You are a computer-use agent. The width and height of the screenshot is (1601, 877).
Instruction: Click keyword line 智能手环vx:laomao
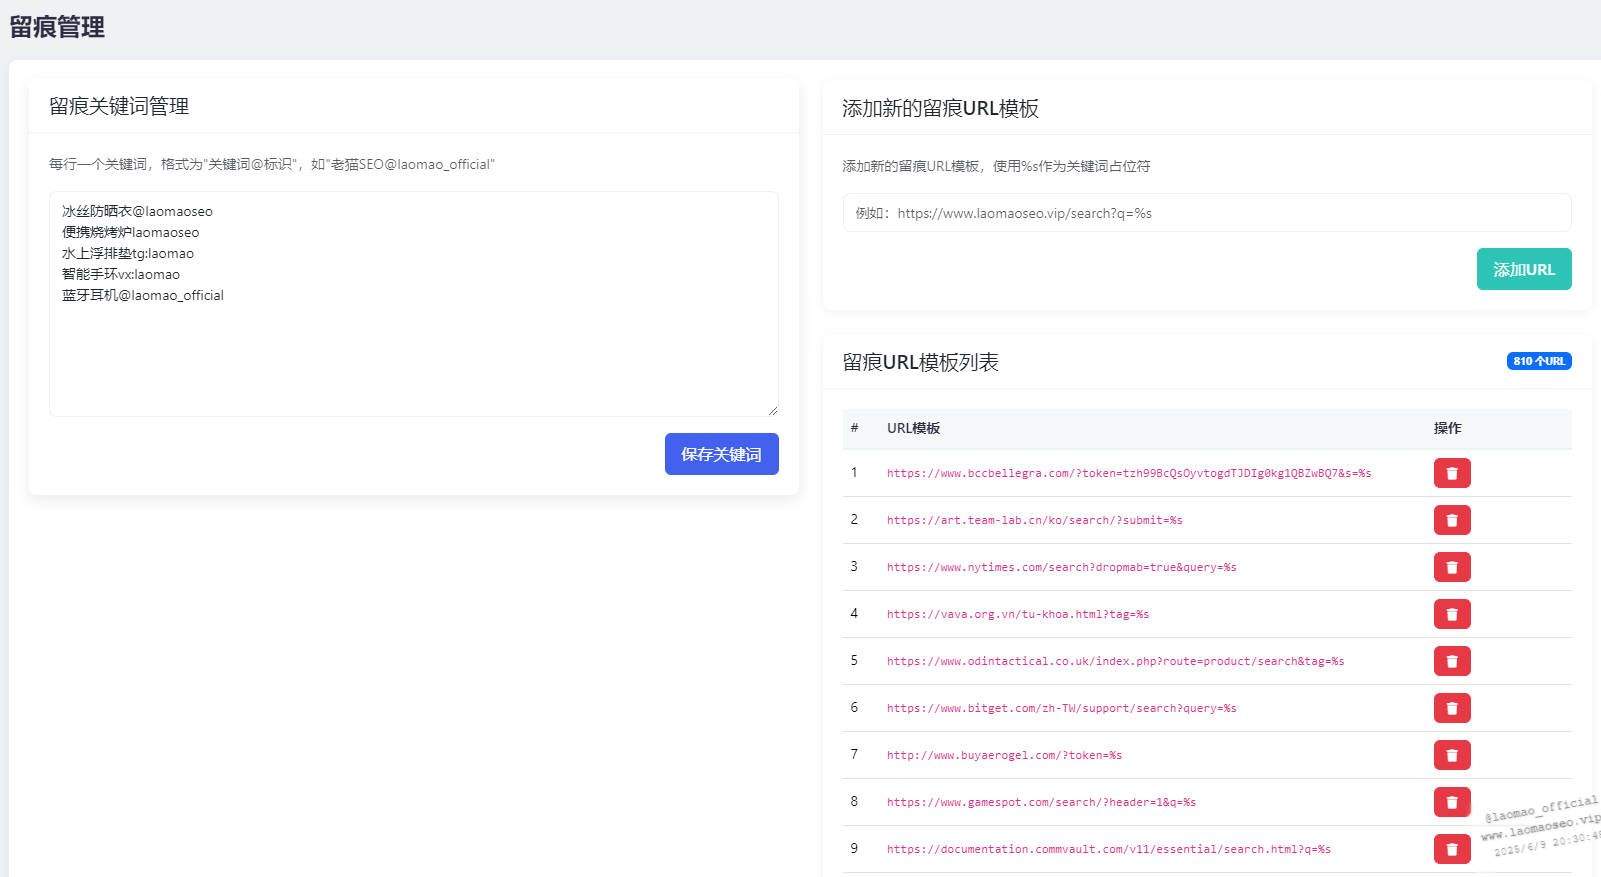click(121, 274)
